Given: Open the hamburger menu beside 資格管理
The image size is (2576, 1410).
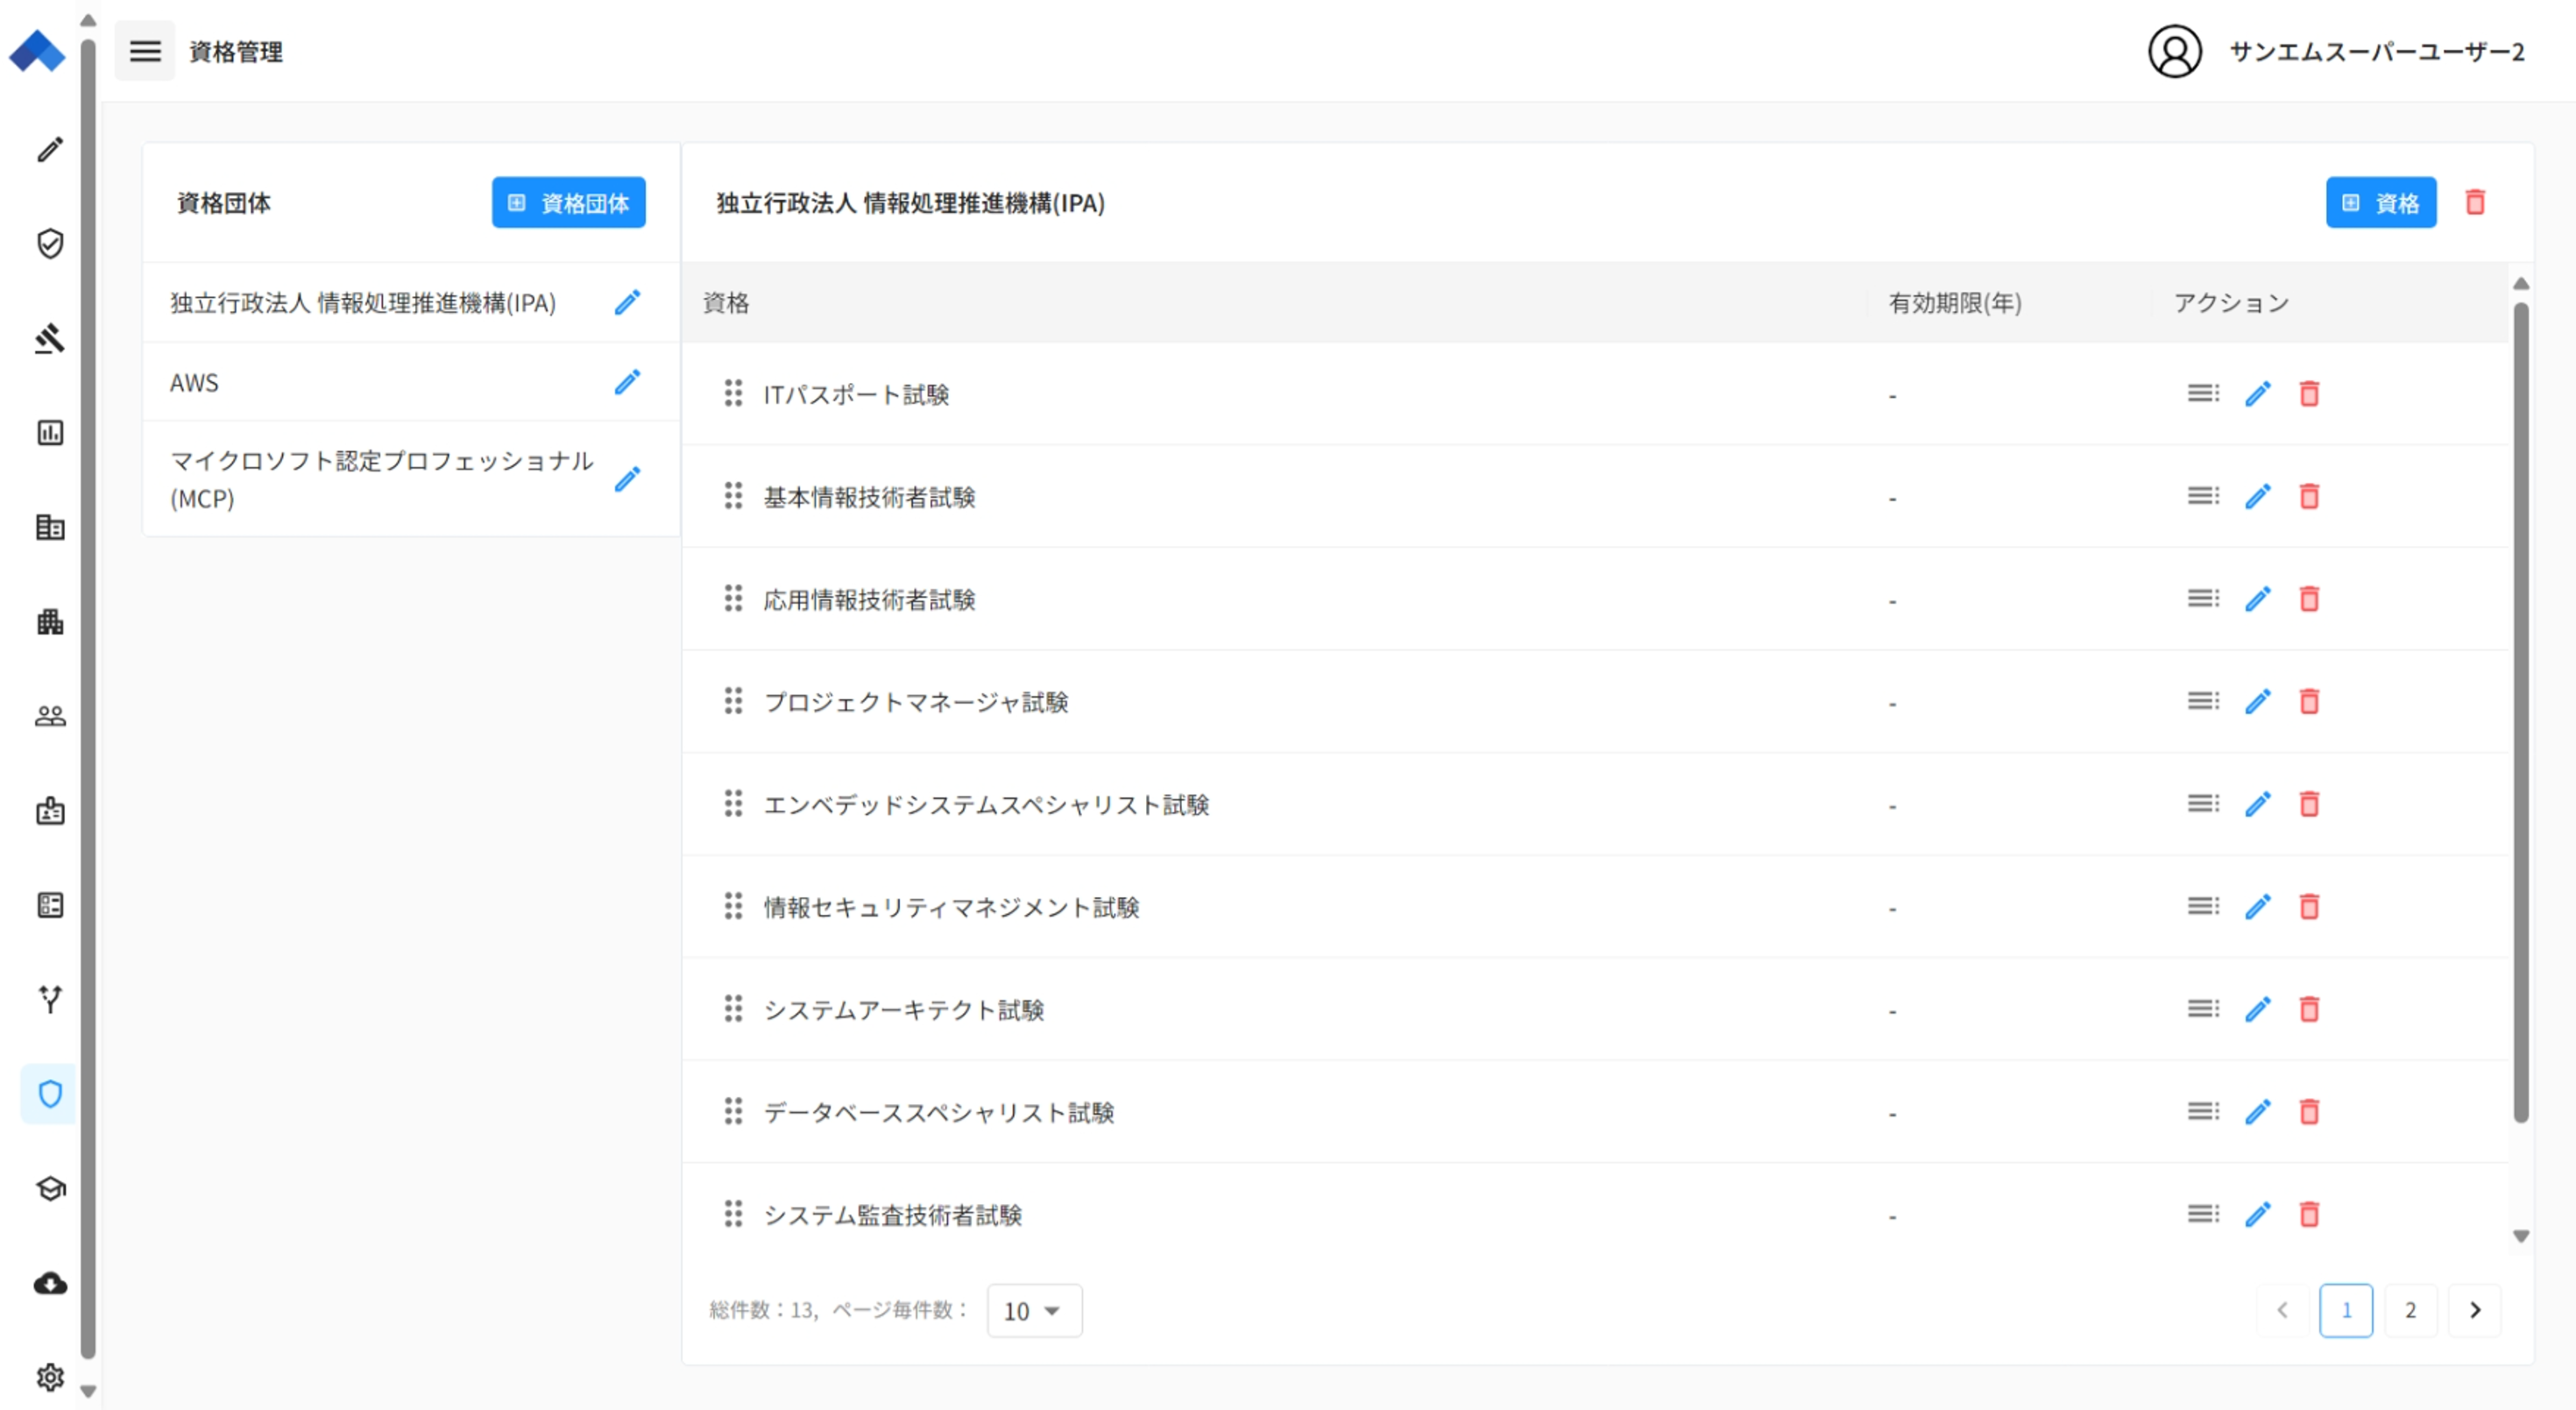Looking at the screenshot, I should (144, 51).
